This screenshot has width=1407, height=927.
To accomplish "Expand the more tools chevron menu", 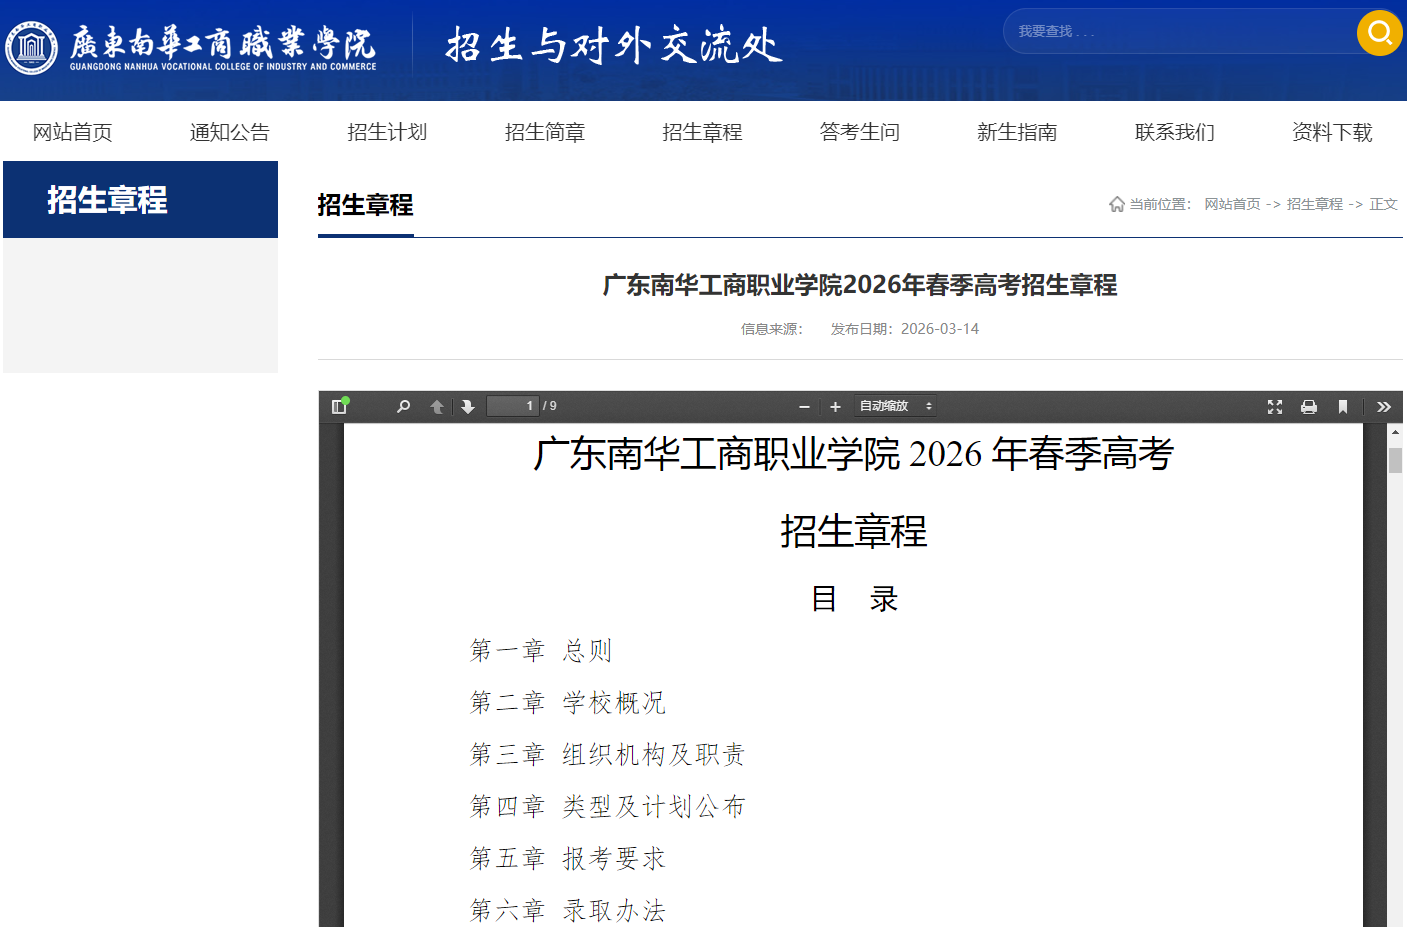I will [x=1384, y=407].
